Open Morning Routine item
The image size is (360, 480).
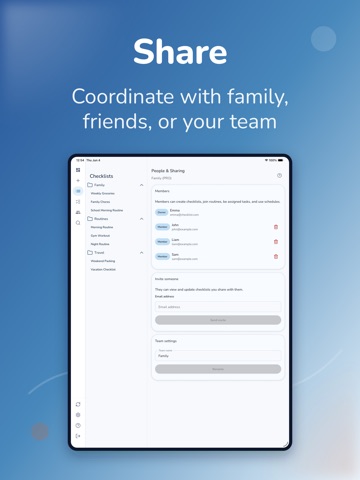tap(102, 227)
